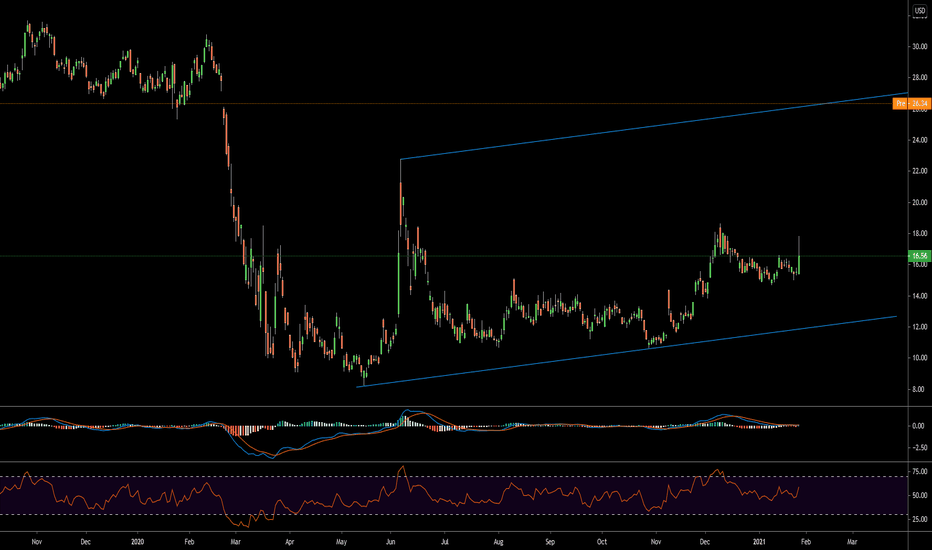Click the Aug label on time axis
Viewport: 932px width, 550px height.
(x=498, y=542)
